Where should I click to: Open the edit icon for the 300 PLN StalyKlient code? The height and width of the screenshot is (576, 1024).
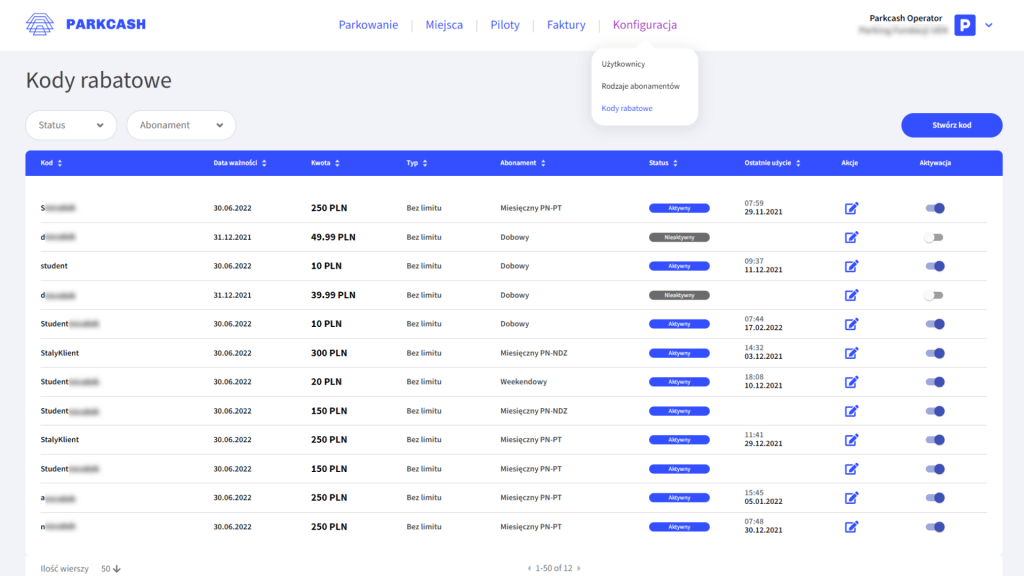click(x=851, y=353)
